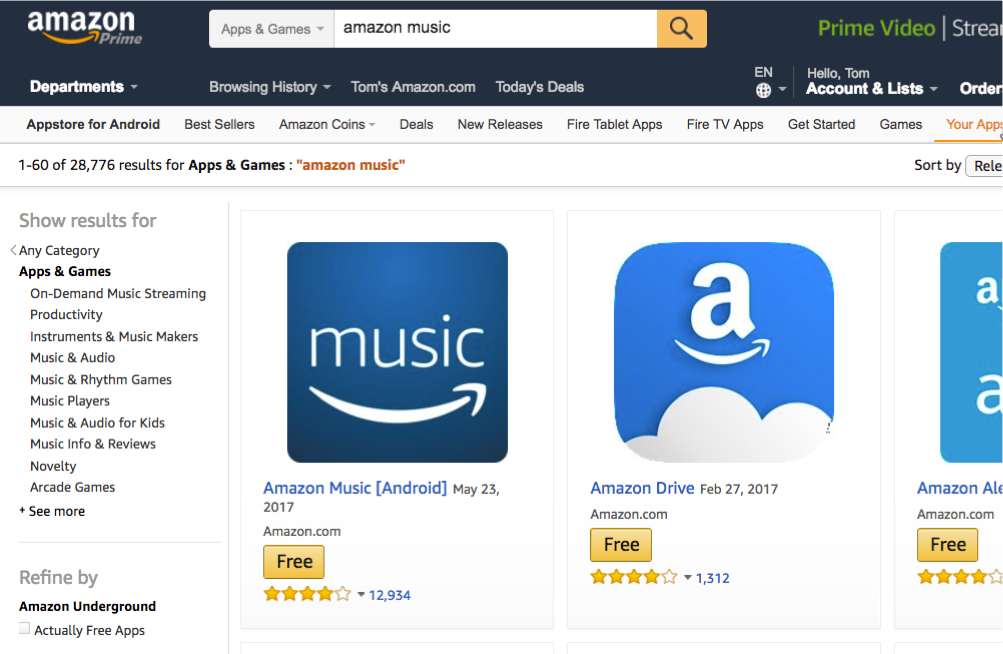The width and height of the screenshot is (1003, 654).
Task: Click the Amazon Drive cloud app icon
Action: pyautogui.click(x=723, y=352)
